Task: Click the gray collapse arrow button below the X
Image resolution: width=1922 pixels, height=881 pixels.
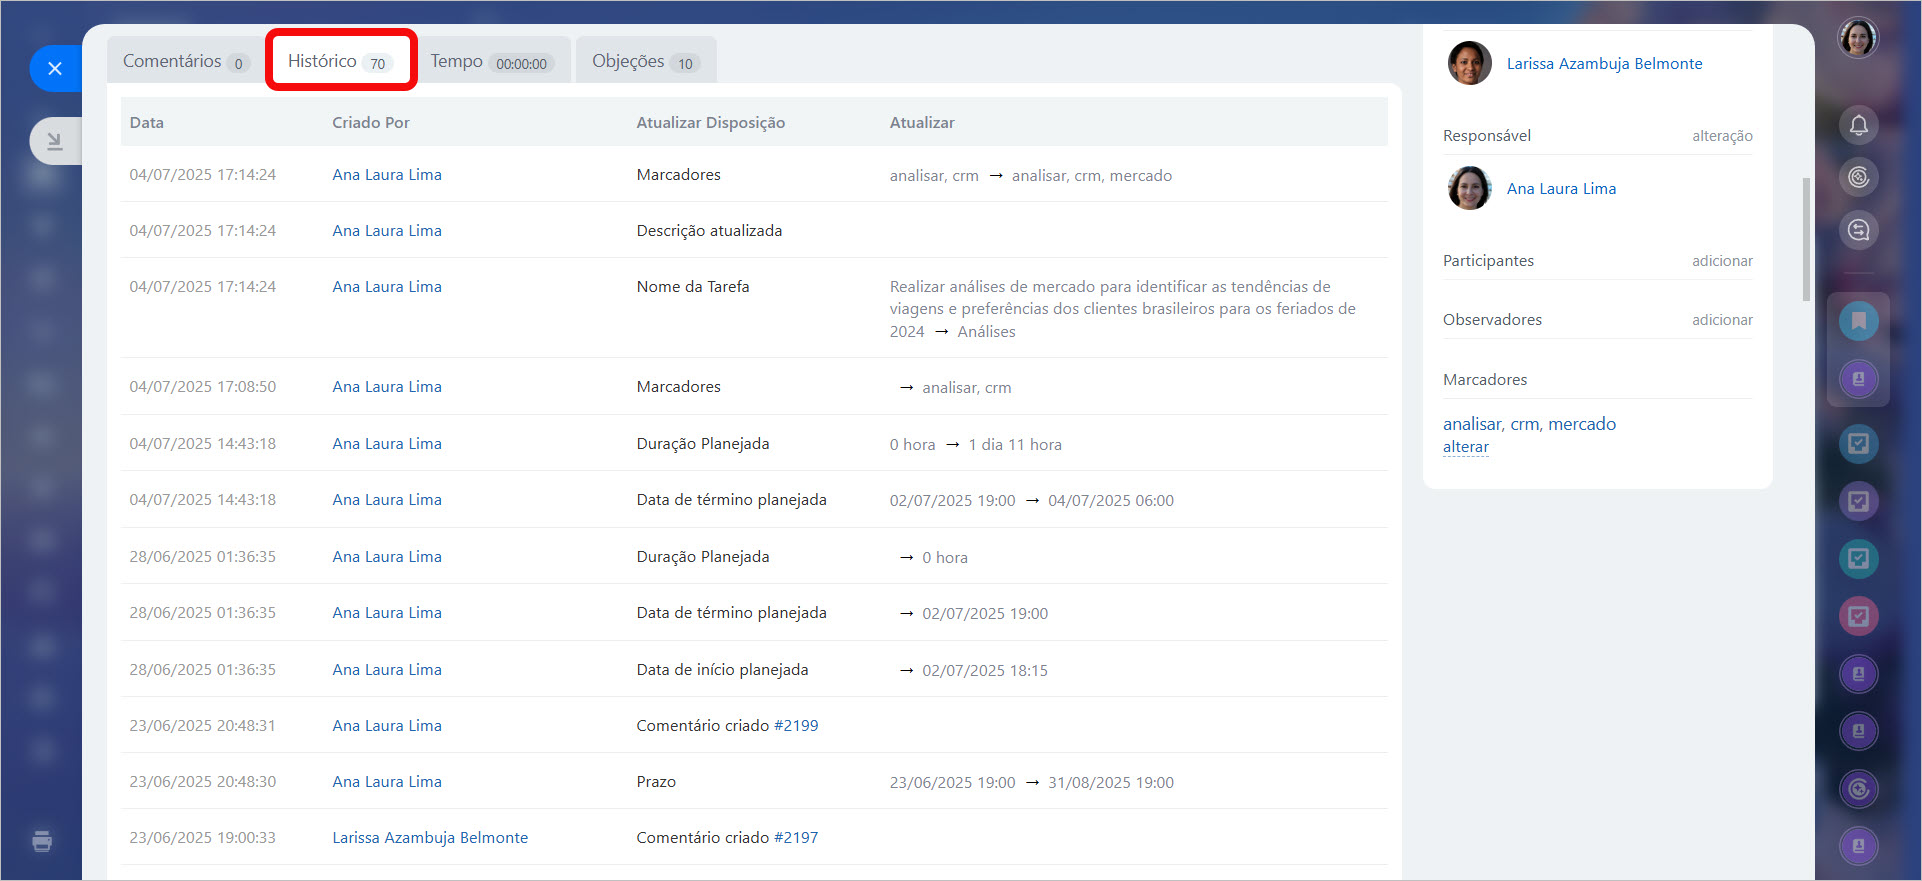Action: click(x=55, y=141)
